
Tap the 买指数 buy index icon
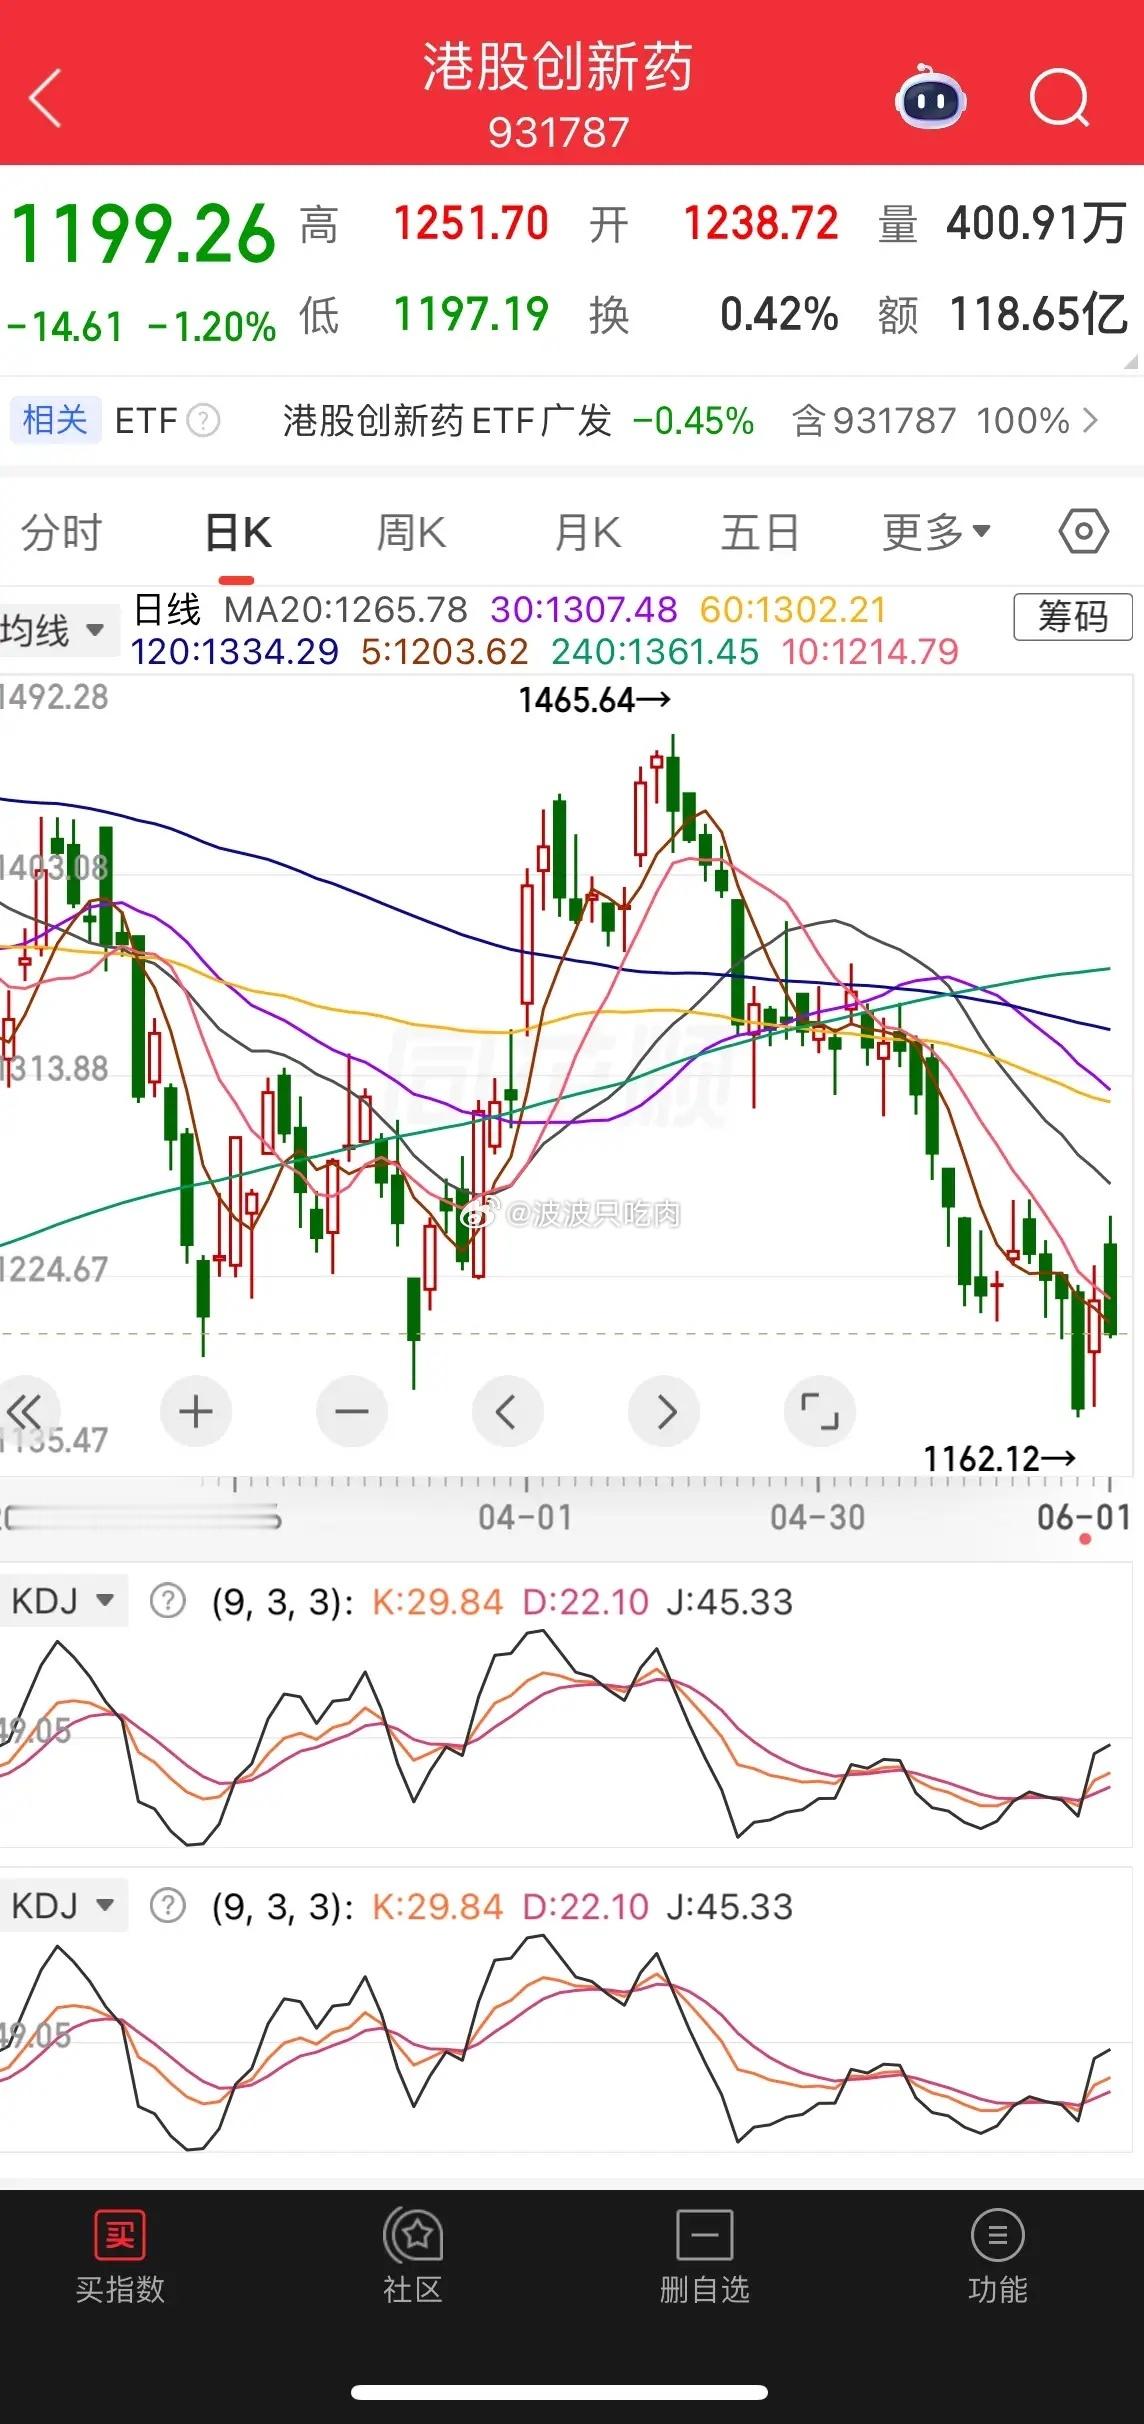(x=120, y=2256)
